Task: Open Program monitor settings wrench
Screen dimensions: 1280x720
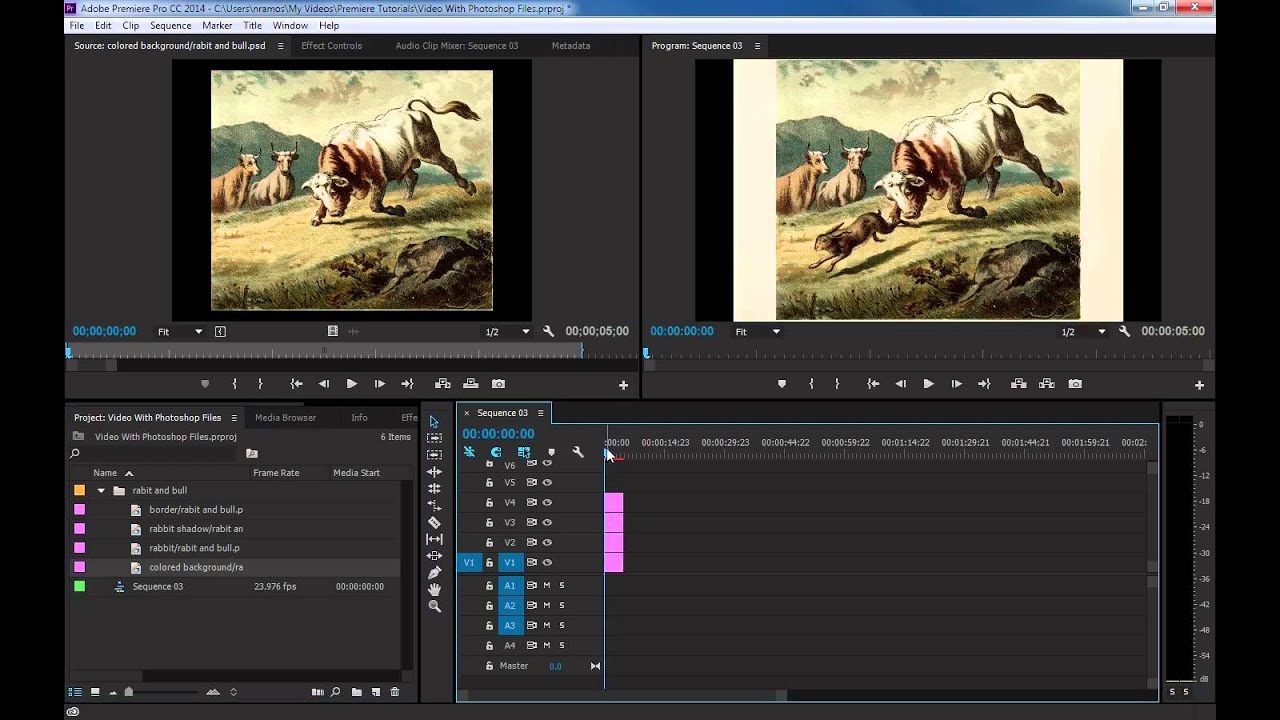Action: pos(1124,331)
